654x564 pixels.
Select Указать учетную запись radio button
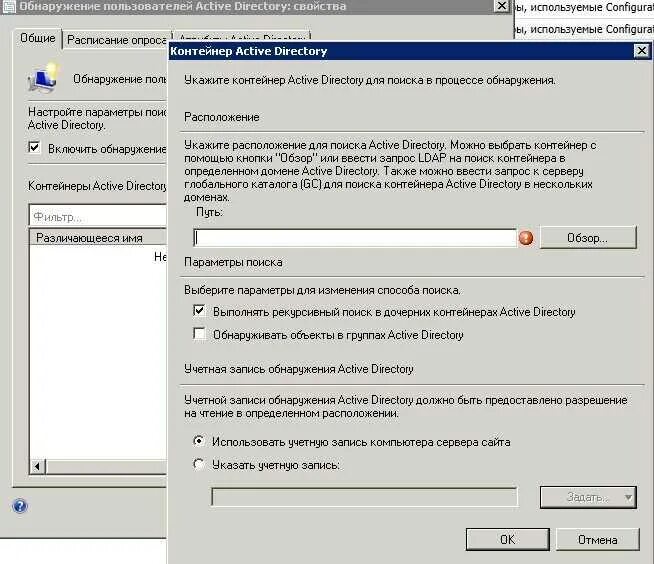(199, 464)
